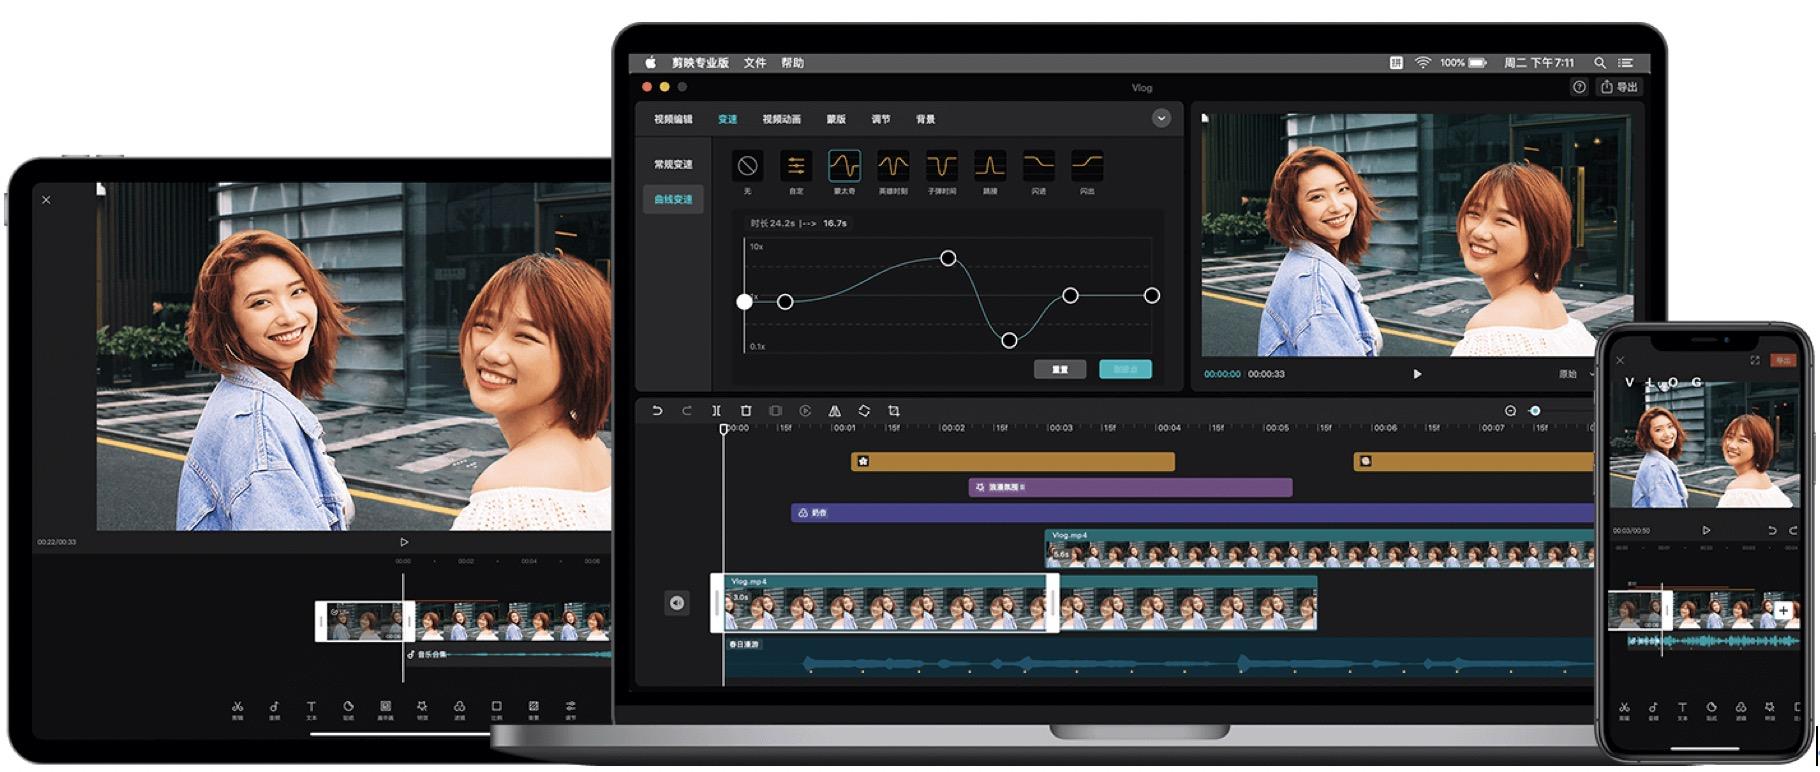Select the crop tool in timeline toolbar
The image size is (1820, 772).
(x=894, y=411)
